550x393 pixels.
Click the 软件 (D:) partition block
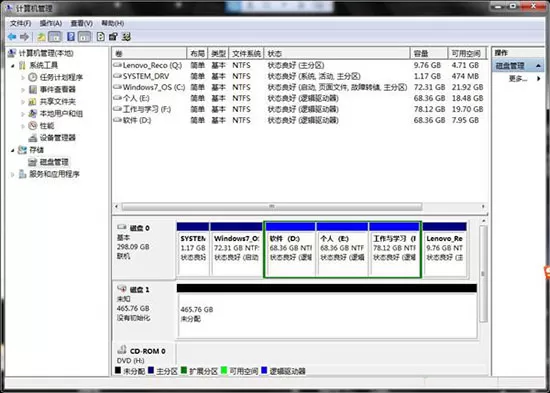[290, 249]
